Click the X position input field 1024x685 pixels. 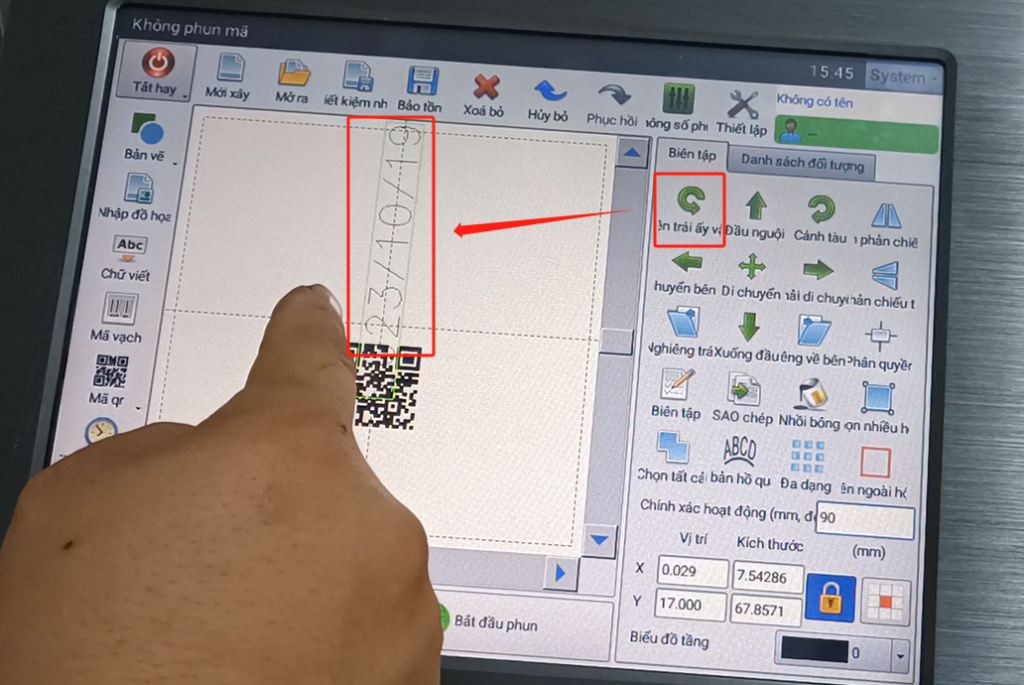click(693, 573)
